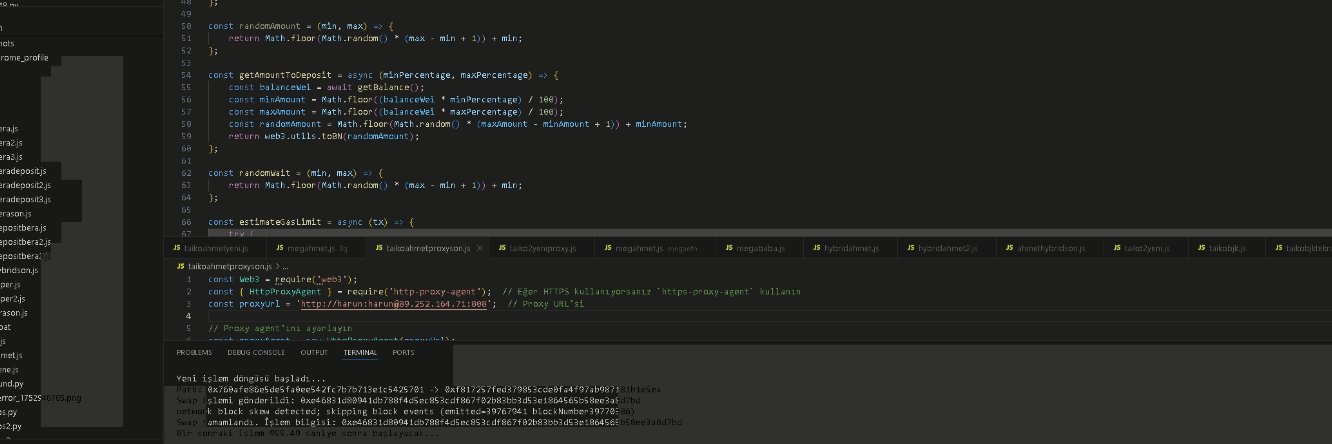Click the underlined proxy URL string on line 3
The image size is (1332, 444).
(x=394, y=303)
